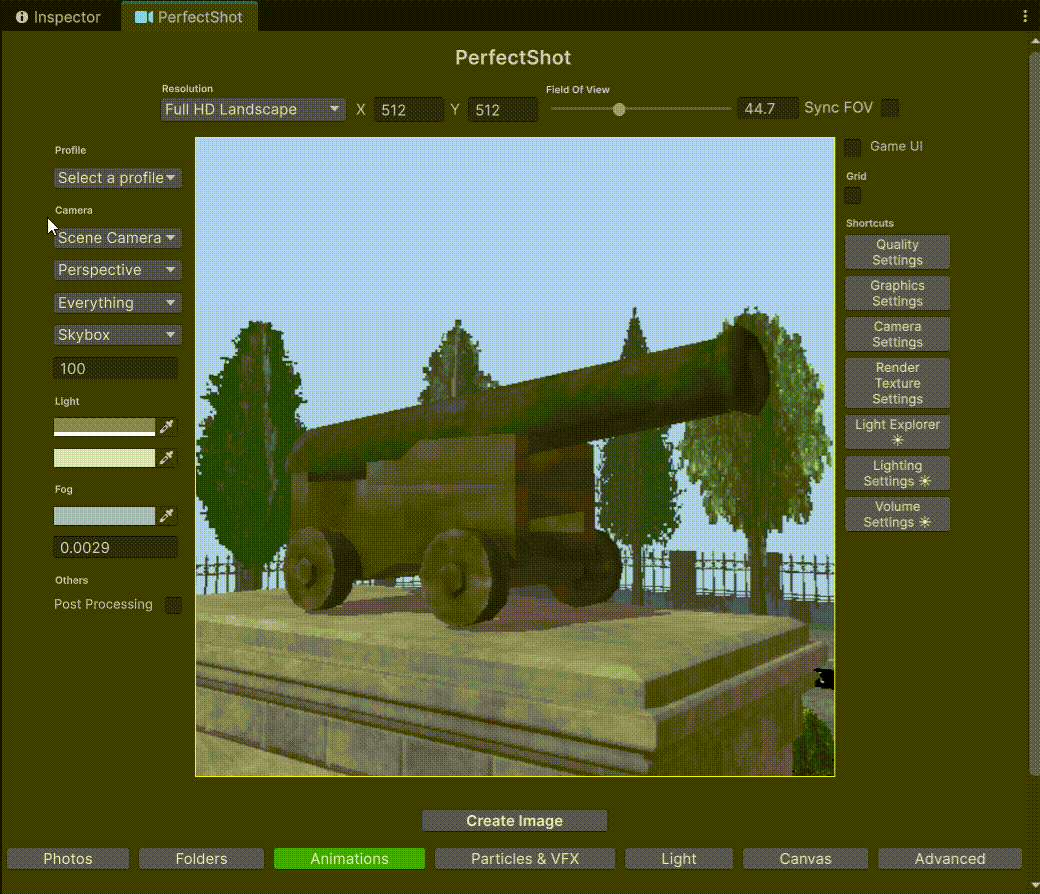Click the camera icon on the PerfectShot tab
The width and height of the screenshot is (1040, 894).
[x=144, y=17]
